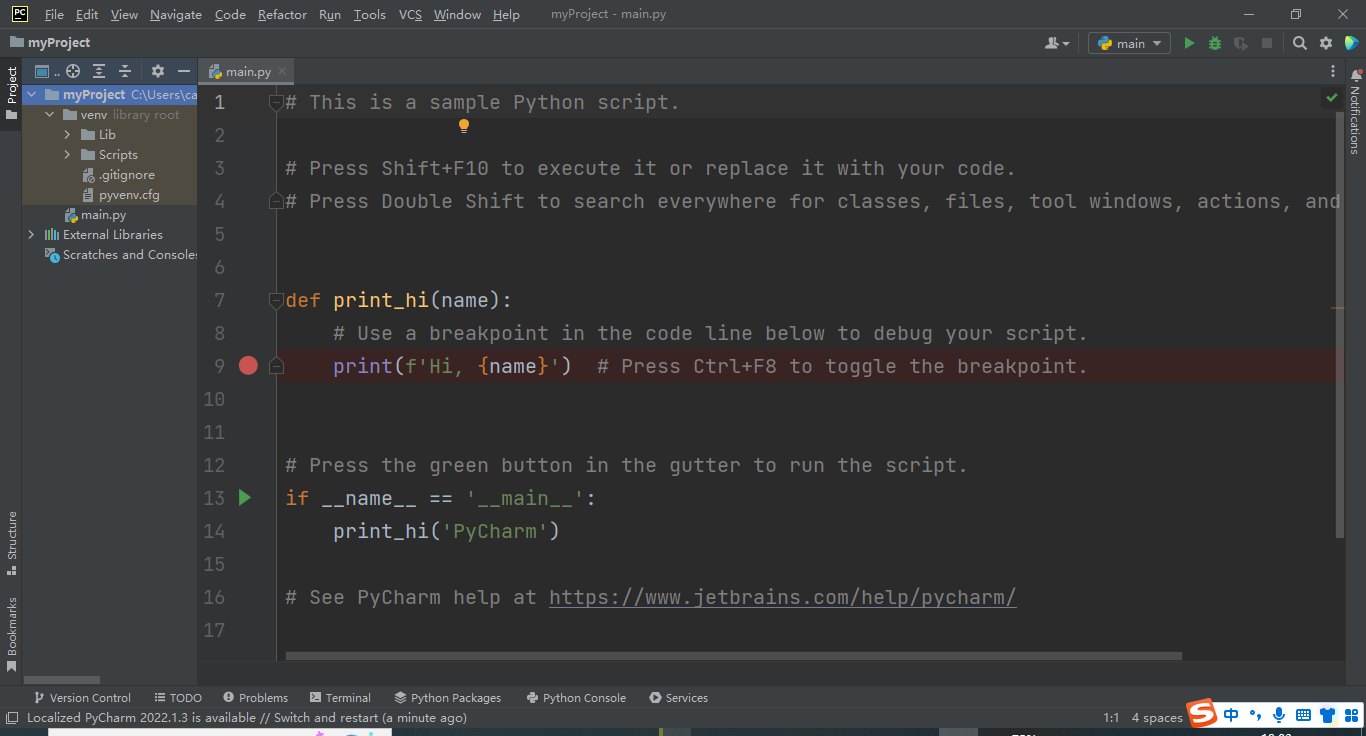Open Search Everywhere magnifier icon
Image resolution: width=1366 pixels, height=736 pixels.
pos(1300,43)
